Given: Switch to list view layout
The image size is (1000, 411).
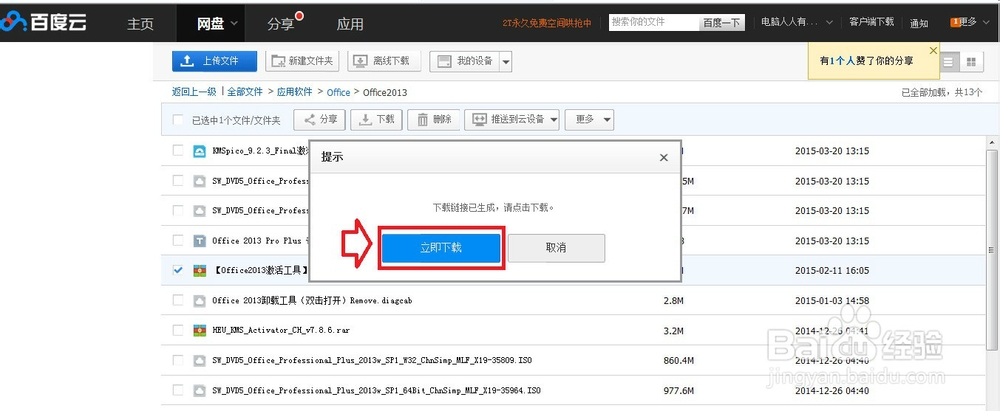Looking at the screenshot, I should coord(949,62).
